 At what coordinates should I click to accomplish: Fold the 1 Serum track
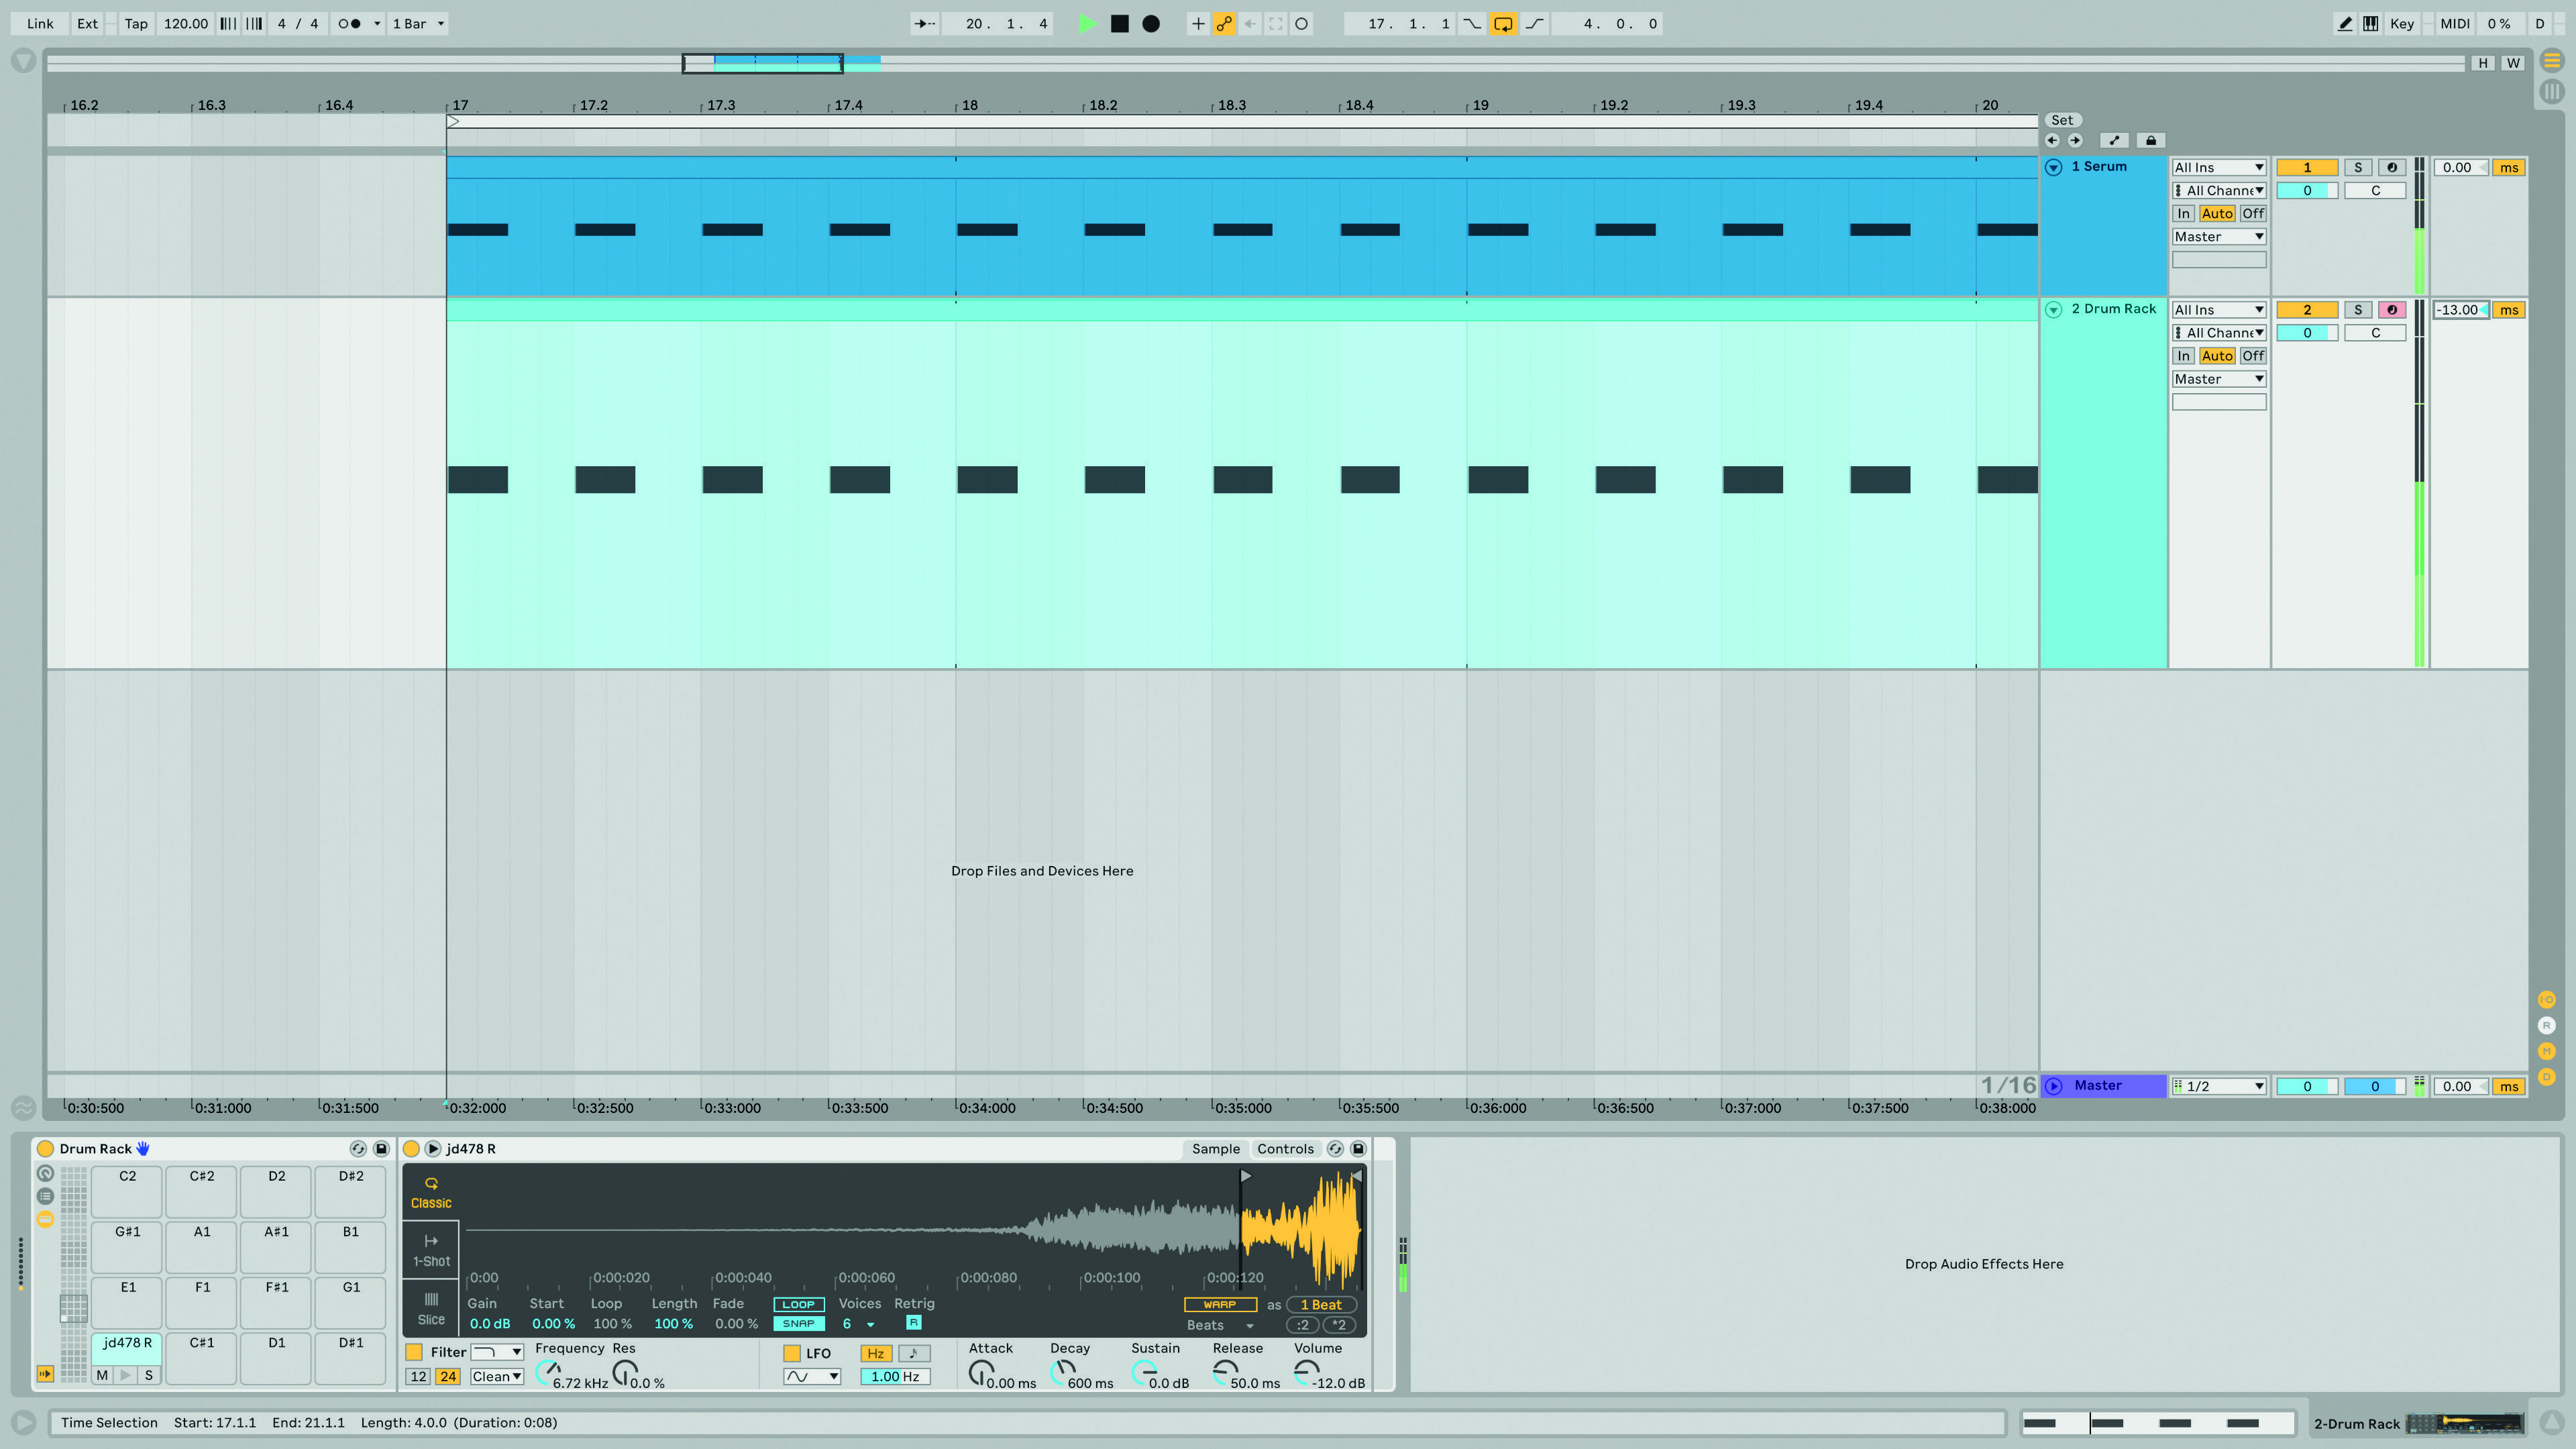pyautogui.click(x=2053, y=168)
